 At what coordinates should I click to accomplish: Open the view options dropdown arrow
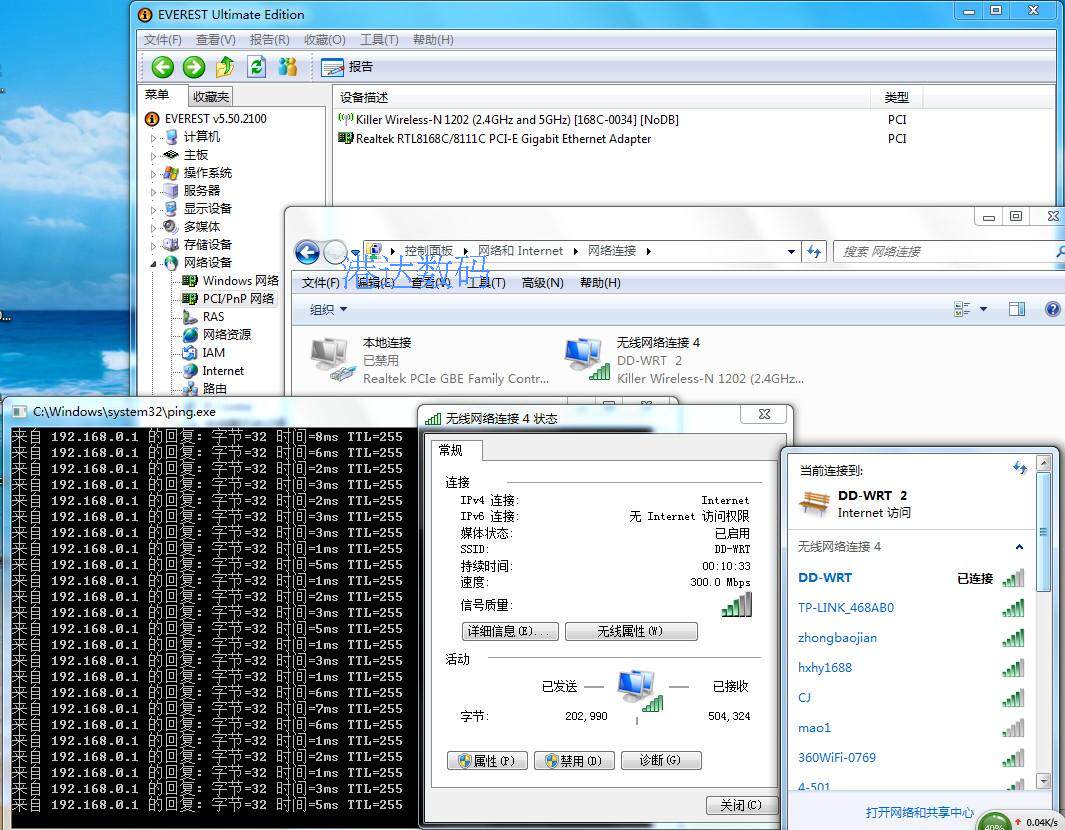click(x=983, y=309)
